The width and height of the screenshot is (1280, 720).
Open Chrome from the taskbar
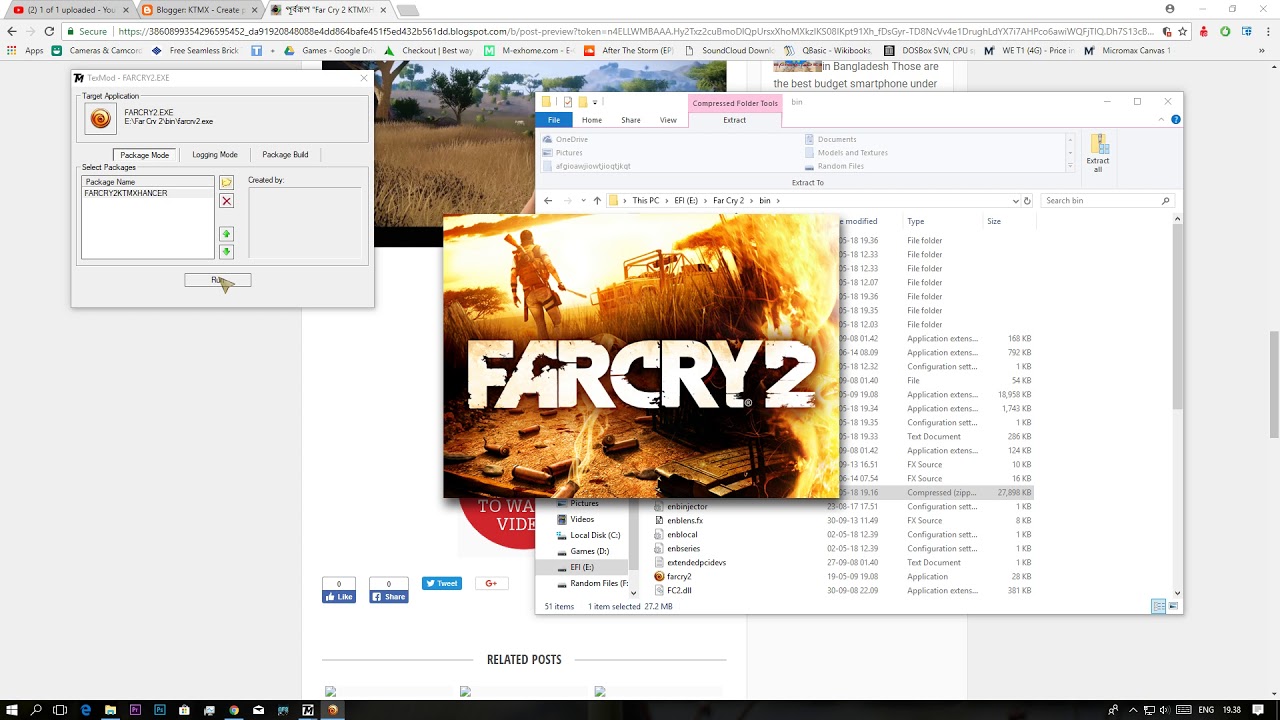click(234, 710)
